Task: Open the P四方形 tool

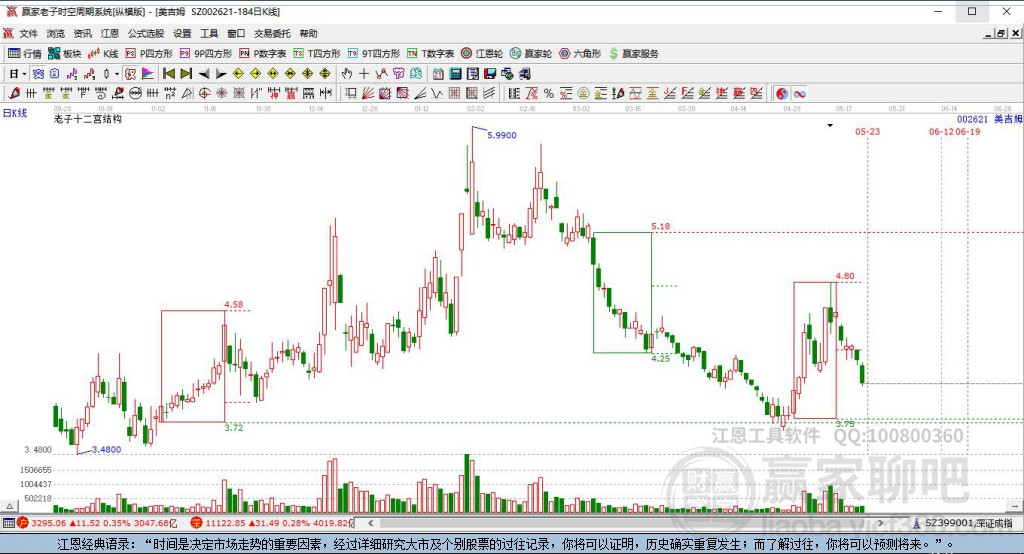Action: point(149,54)
